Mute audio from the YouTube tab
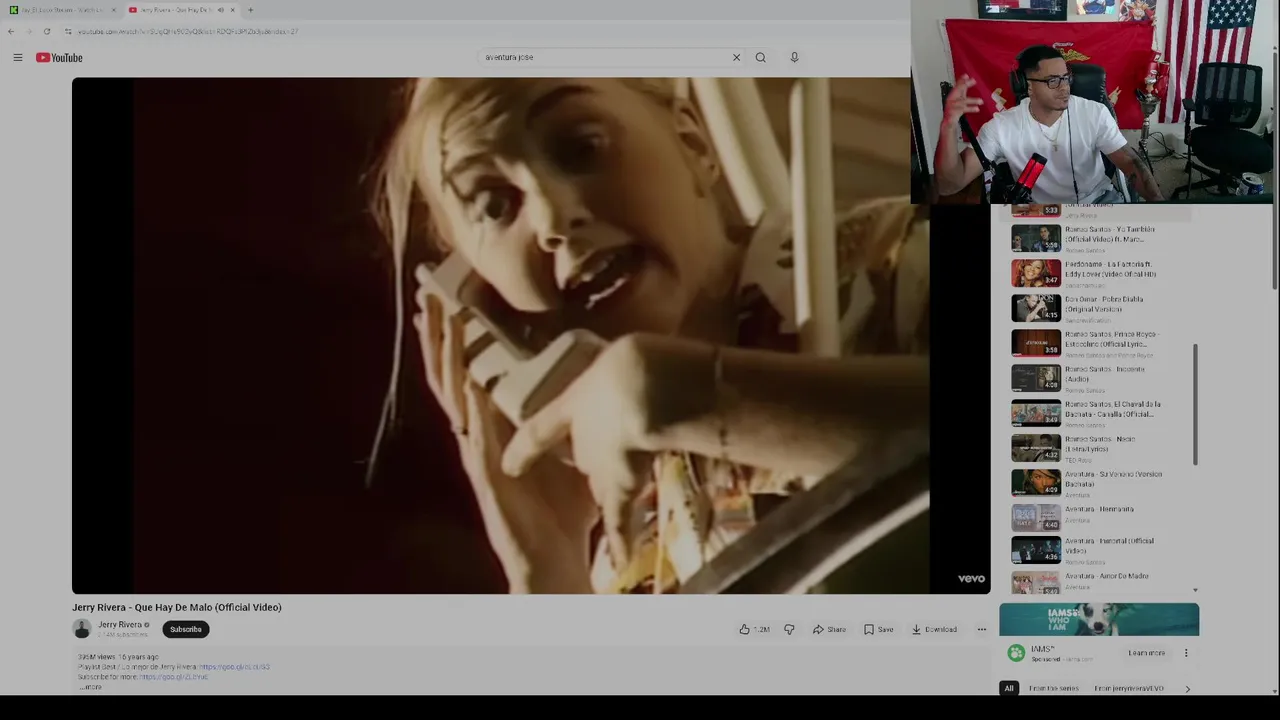1280x720 pixels. tap(220, 10)
